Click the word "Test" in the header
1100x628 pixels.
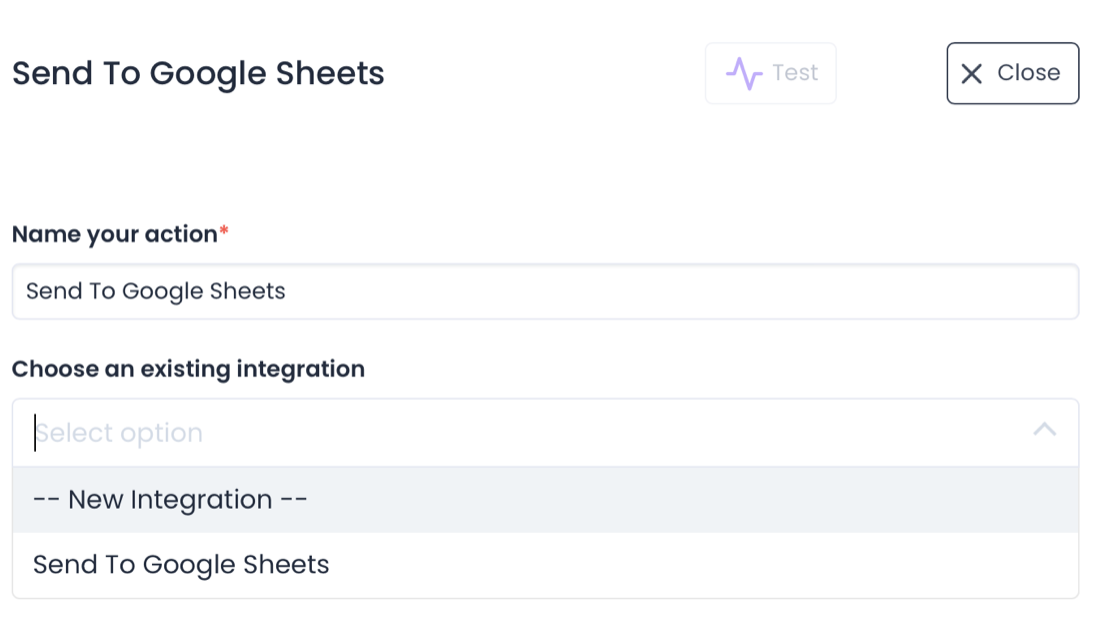click(x=795, y=73)
